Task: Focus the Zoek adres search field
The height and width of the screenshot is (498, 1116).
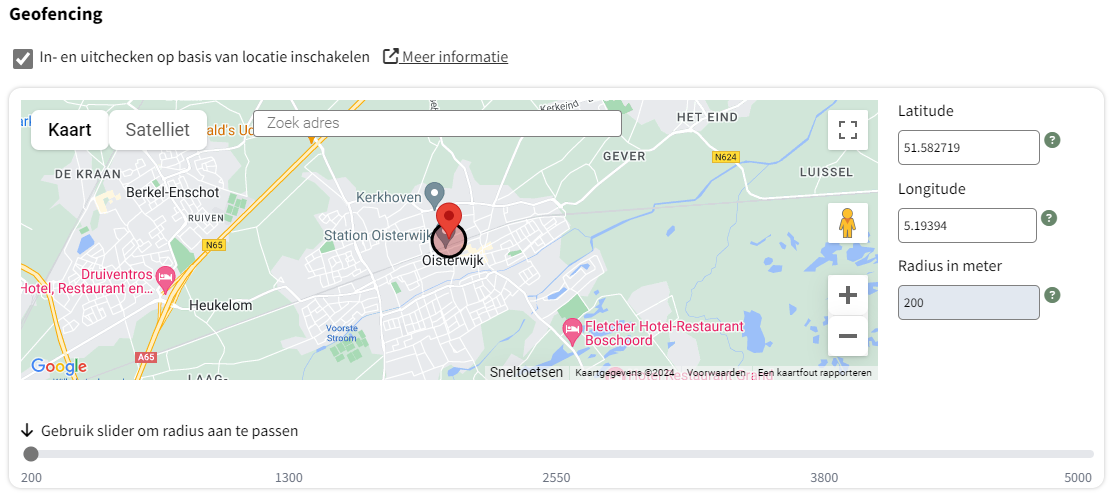Action: click(438, 123)
